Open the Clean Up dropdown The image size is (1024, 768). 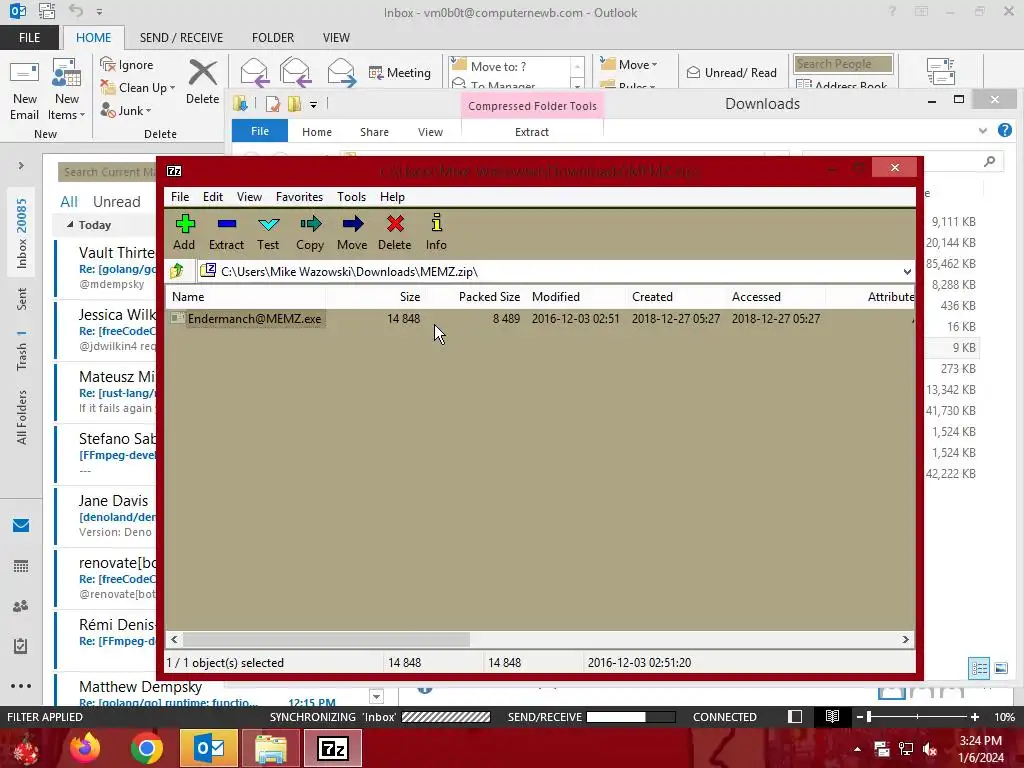pos(138,88)
